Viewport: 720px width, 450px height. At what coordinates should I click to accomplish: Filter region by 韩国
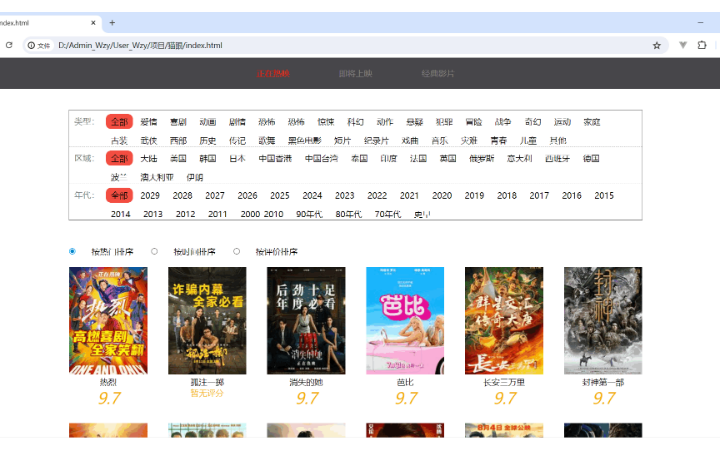tap(208, 158)
